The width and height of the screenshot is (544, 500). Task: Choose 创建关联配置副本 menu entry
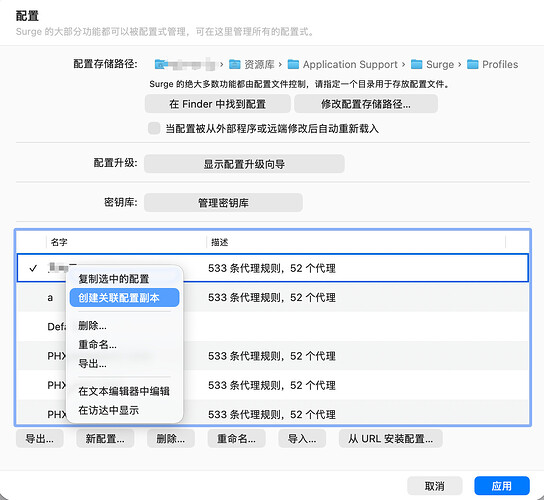[124, 298]
